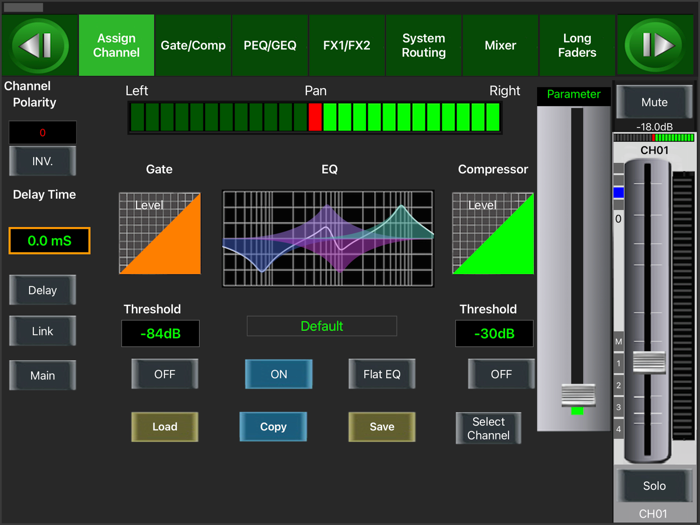
Task: Toggle the Delay button
Action: (42, 290)
